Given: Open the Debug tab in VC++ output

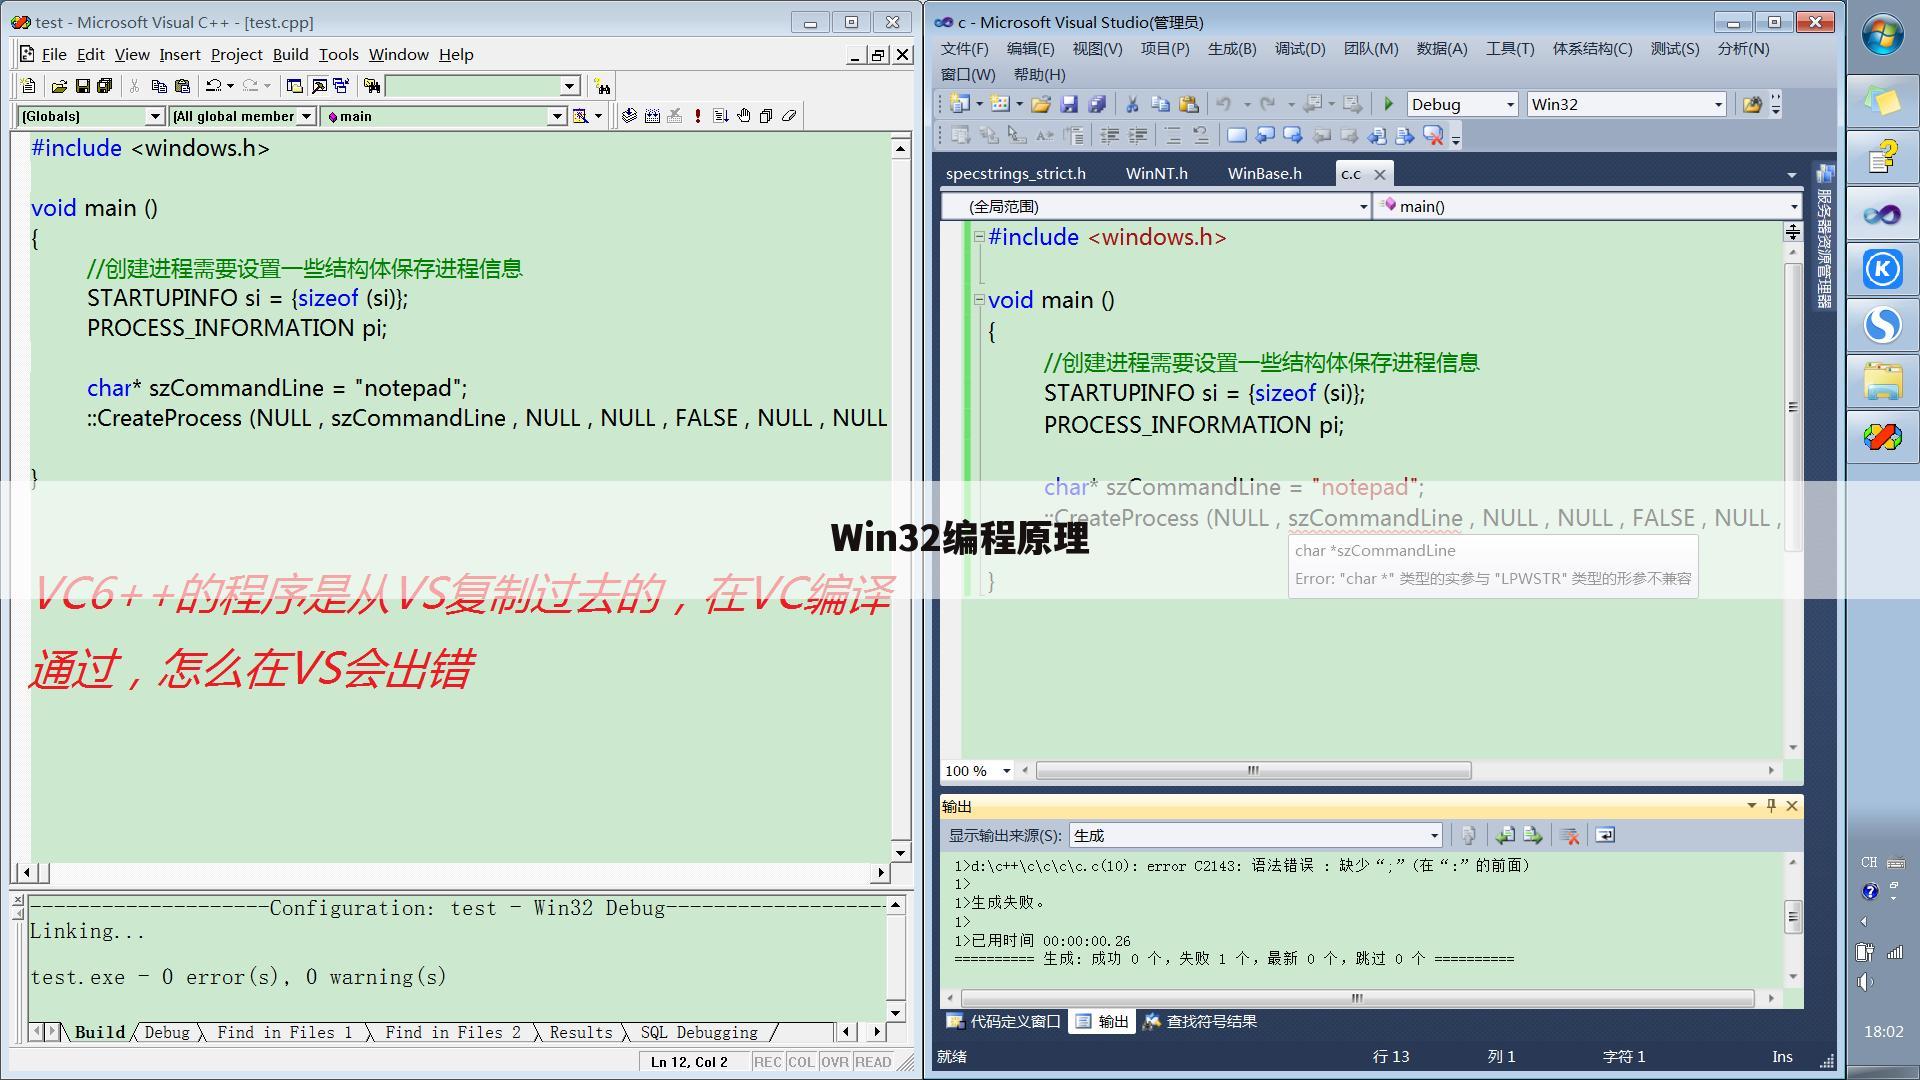Looking at the screenshot, I should click(x=166, y=1032).
